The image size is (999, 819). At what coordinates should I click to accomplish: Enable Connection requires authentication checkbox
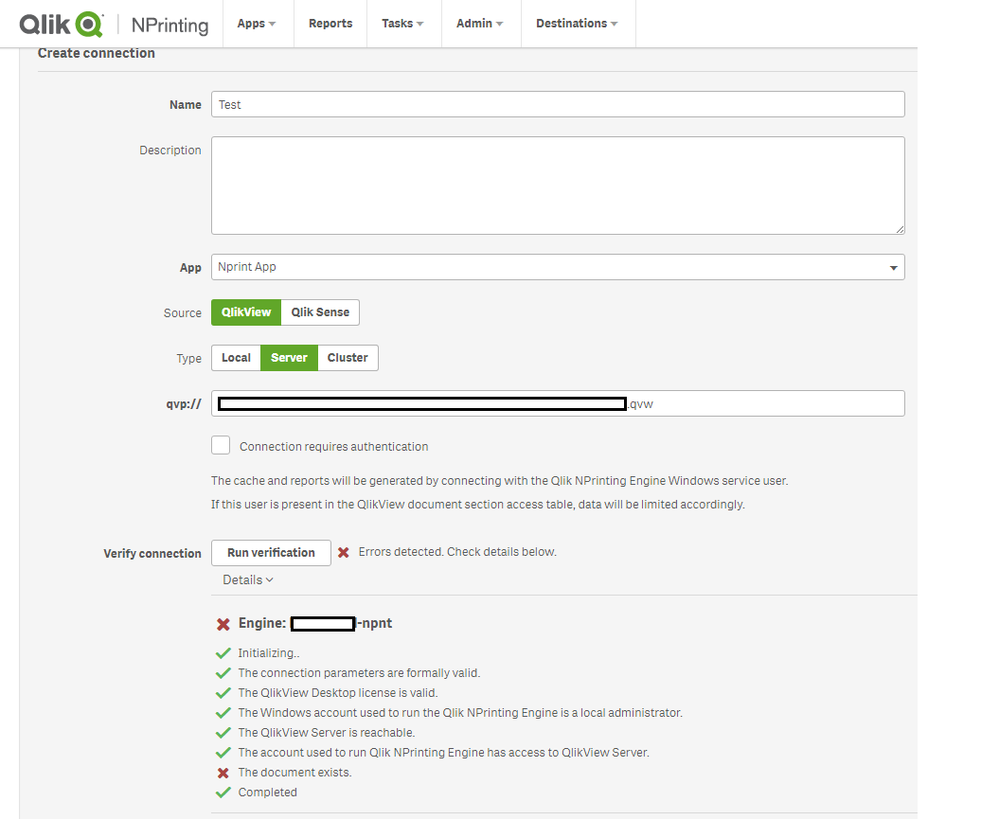coord(220,445)
